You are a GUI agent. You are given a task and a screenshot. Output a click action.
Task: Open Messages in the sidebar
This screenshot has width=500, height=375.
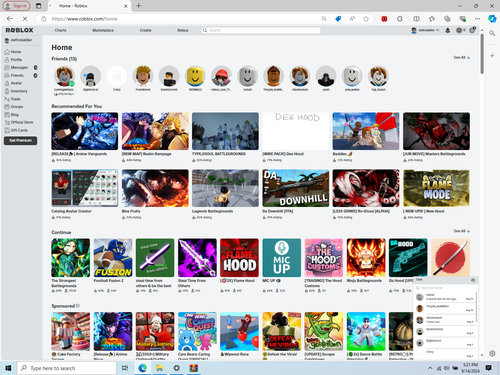21,67
